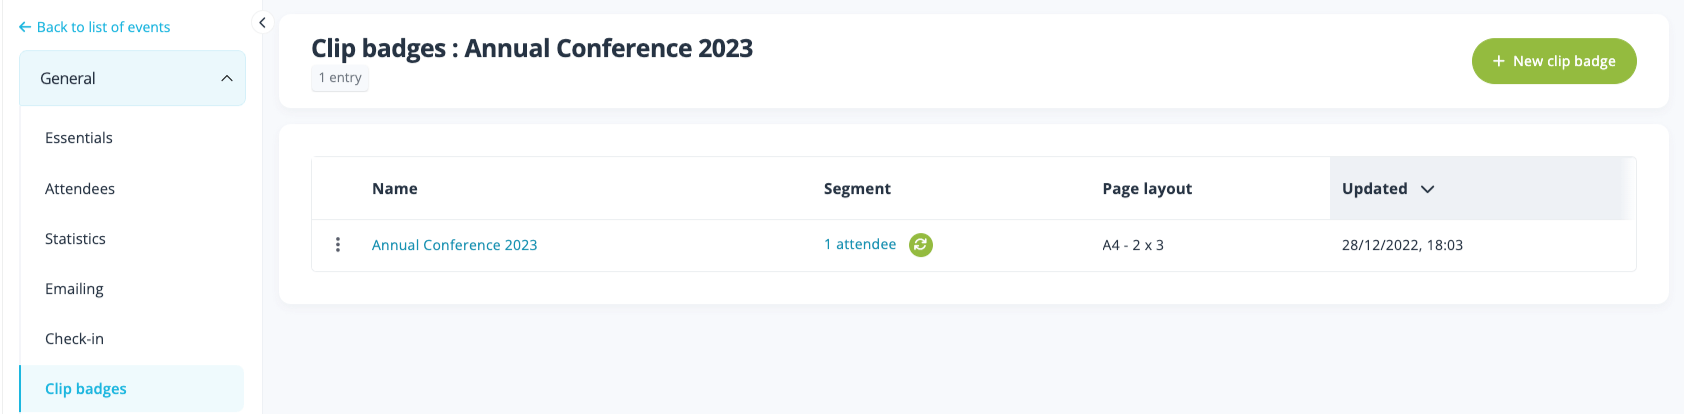This screenshot has width=1684, height=414.
Task: Collapse the sidebar with the chevron icon
Action: click(262, 22)
